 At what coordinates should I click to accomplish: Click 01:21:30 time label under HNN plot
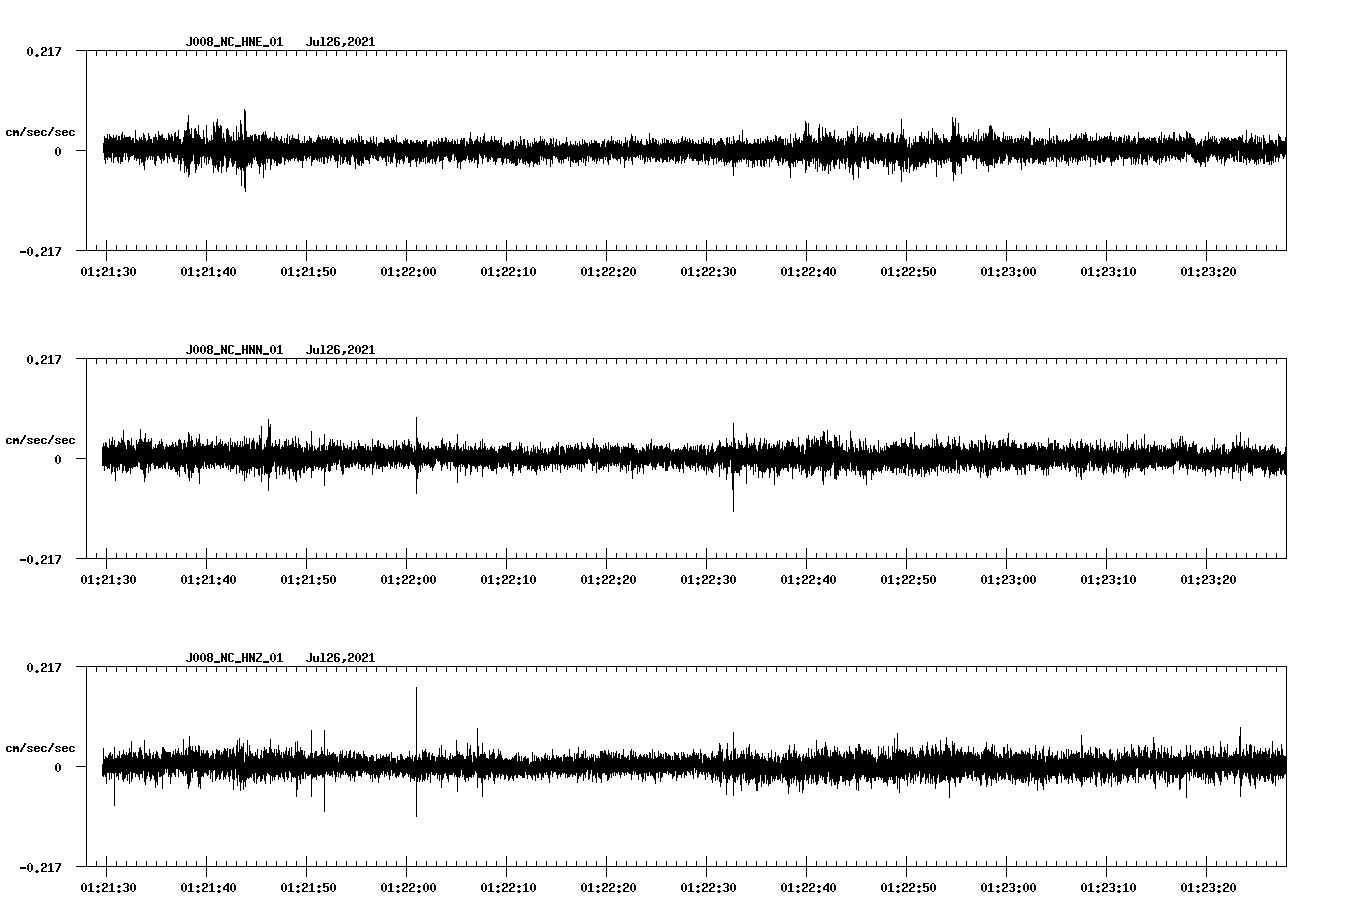click(x=107, y=579)
